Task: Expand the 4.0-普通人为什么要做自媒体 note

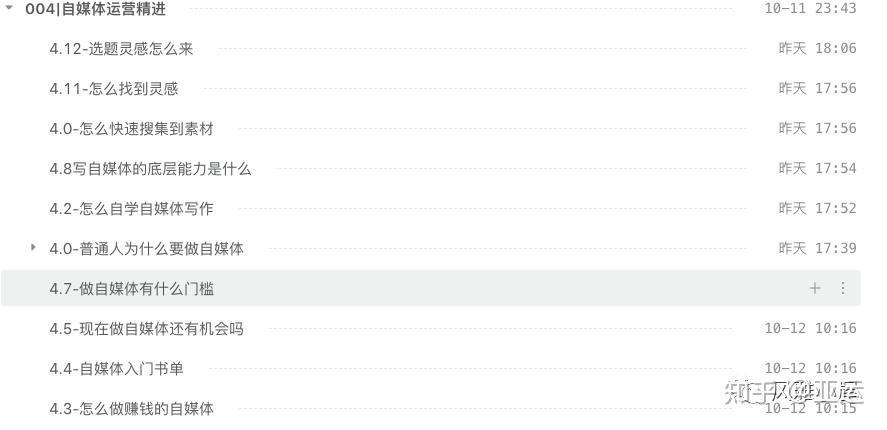Action: click(x=34, y=247)
